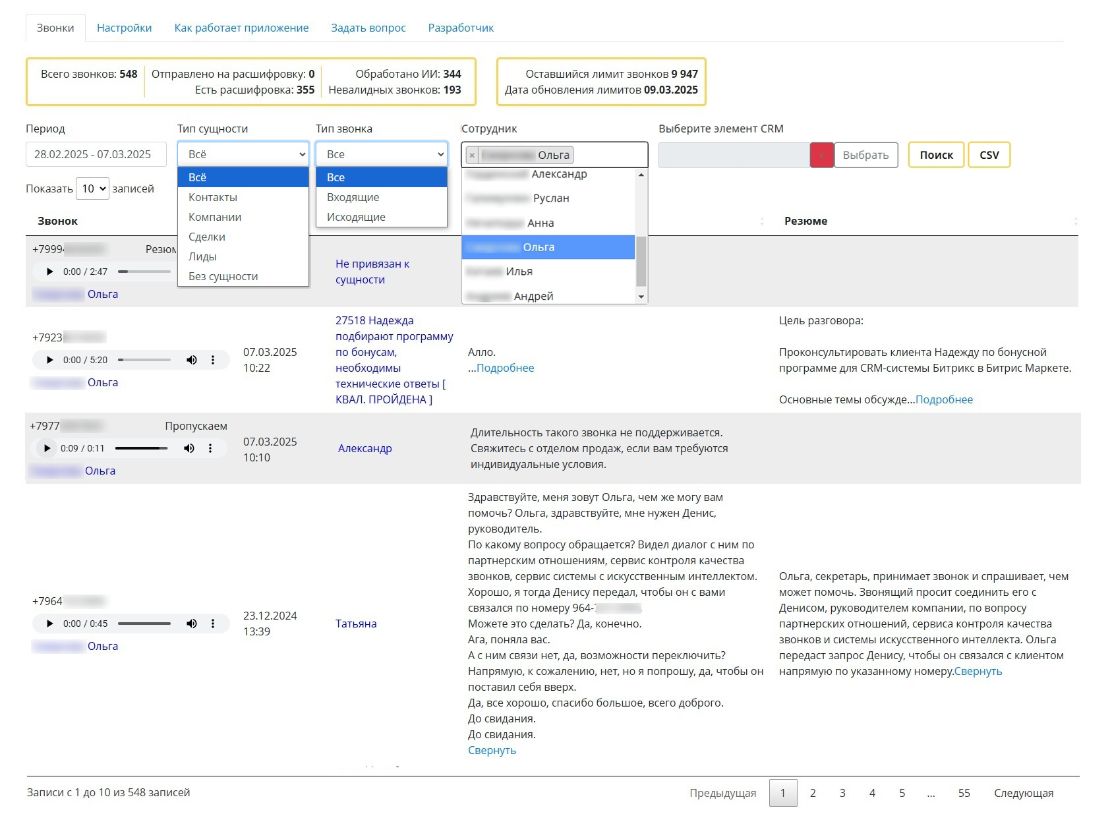Open the Разработчик tab
1110x816 pixels.
point(461,28)
